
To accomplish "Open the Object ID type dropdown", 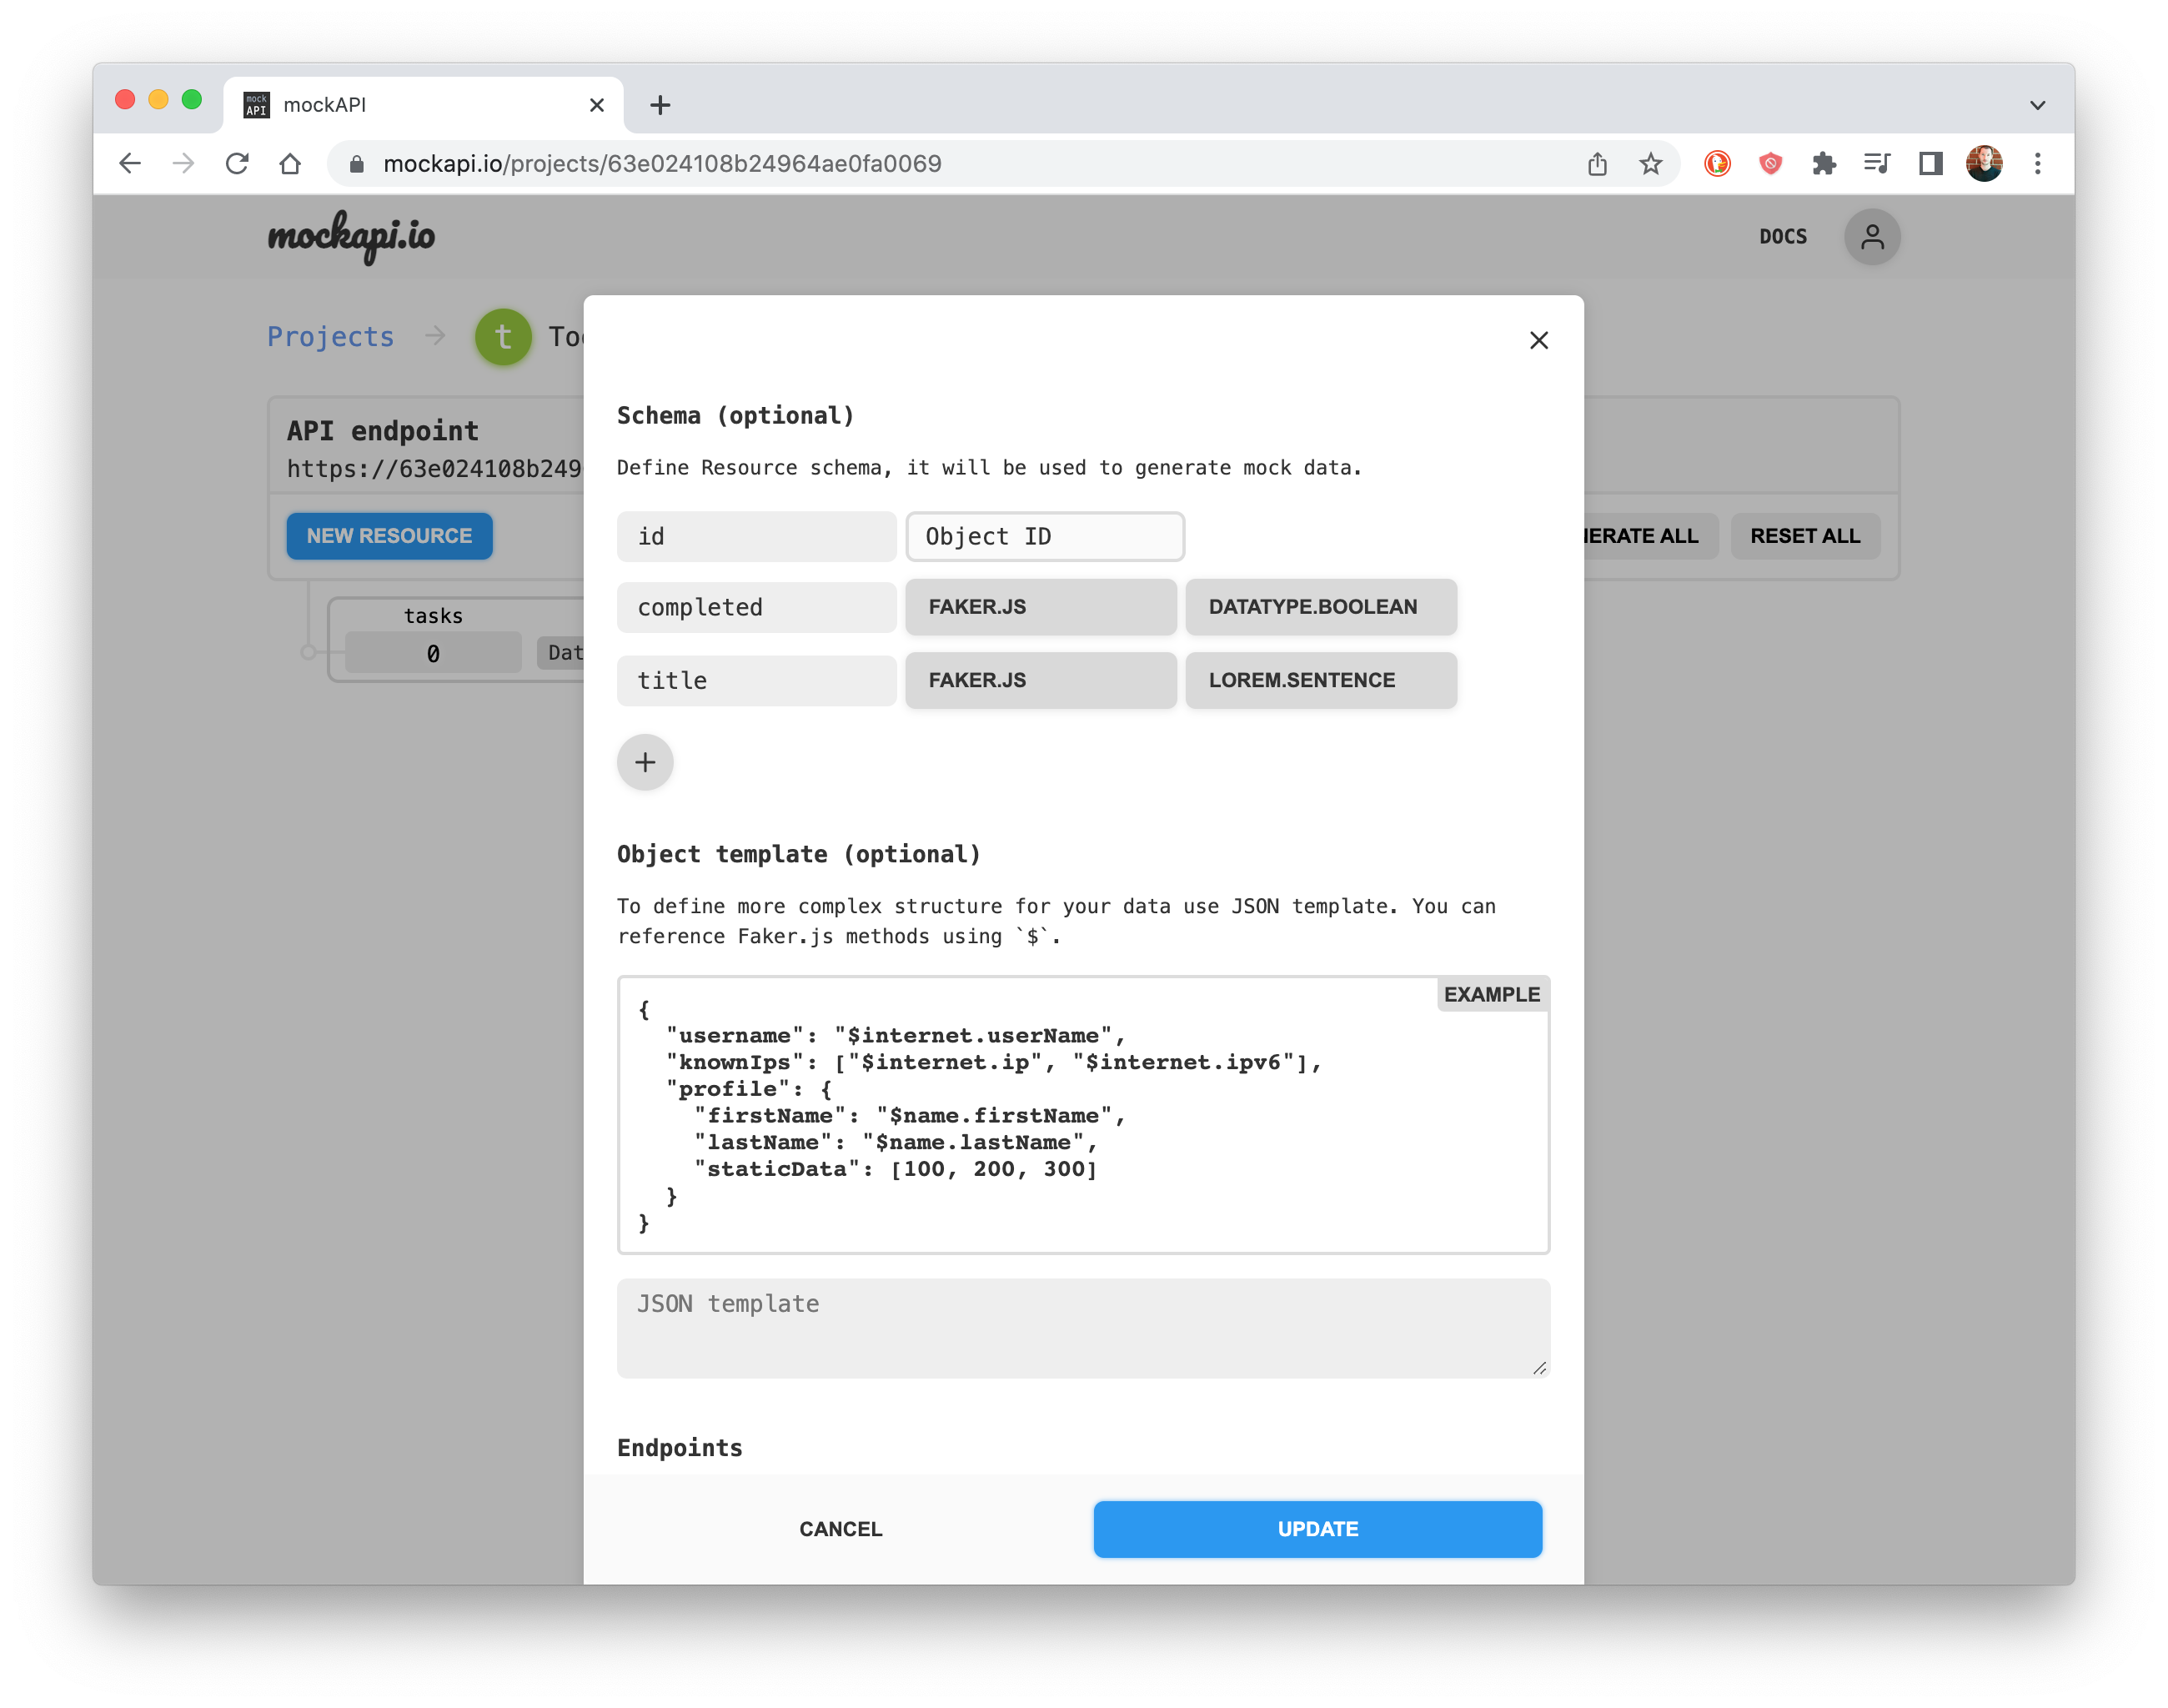I will click(x=1045, y=537).
